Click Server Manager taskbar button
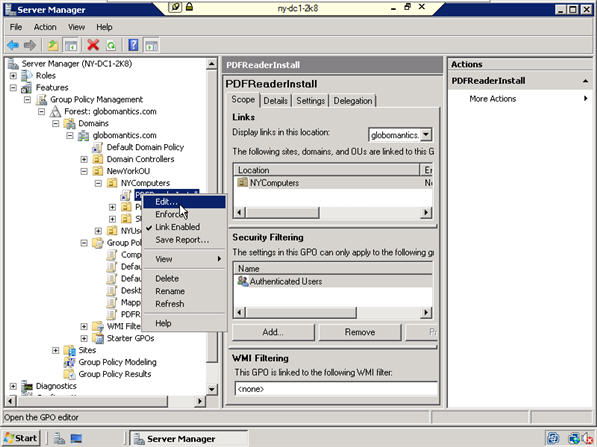This screenshot has height=447, width=597. (x=188, y=439)
